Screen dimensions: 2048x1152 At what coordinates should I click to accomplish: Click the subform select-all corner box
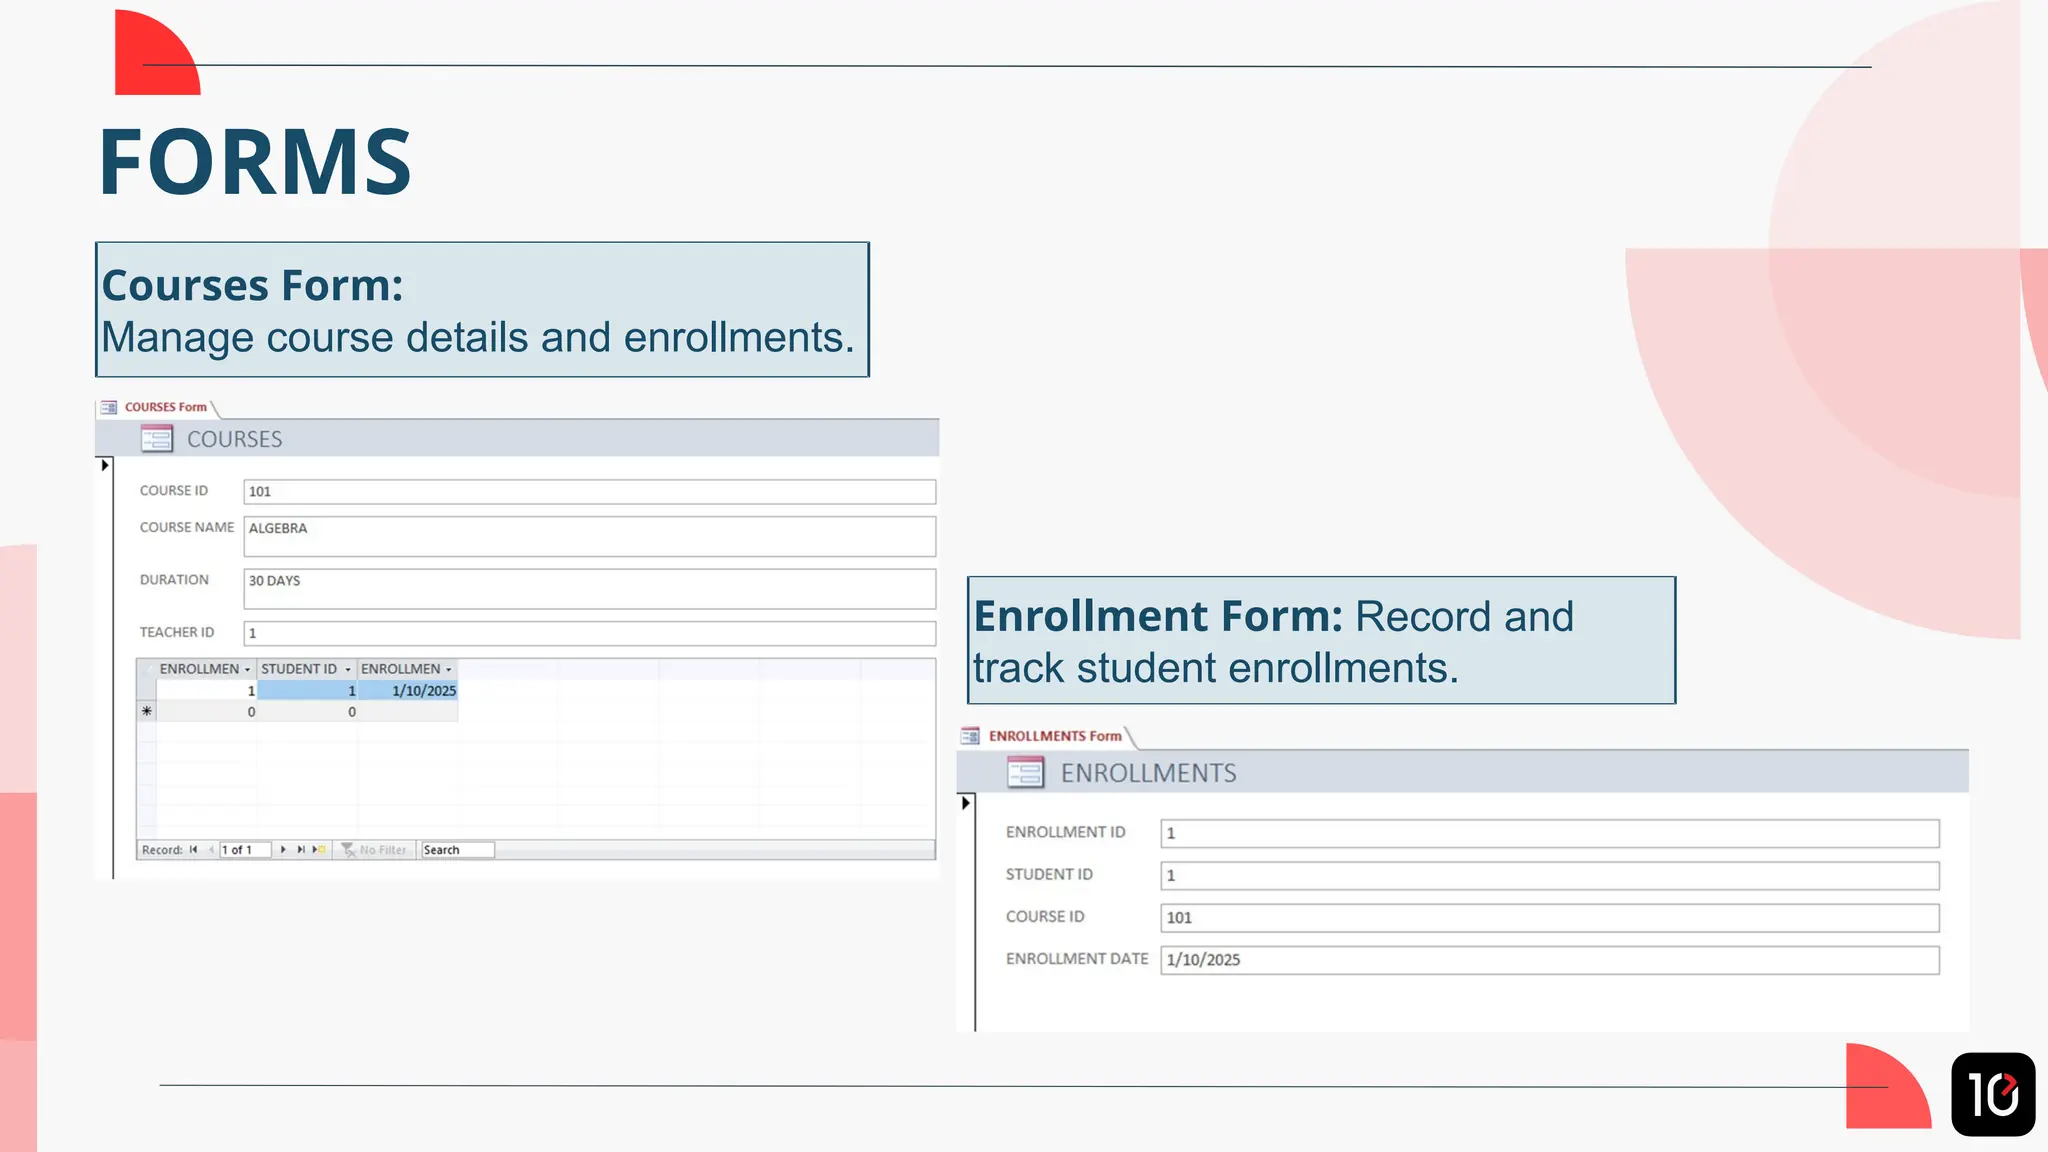[147, 669]
